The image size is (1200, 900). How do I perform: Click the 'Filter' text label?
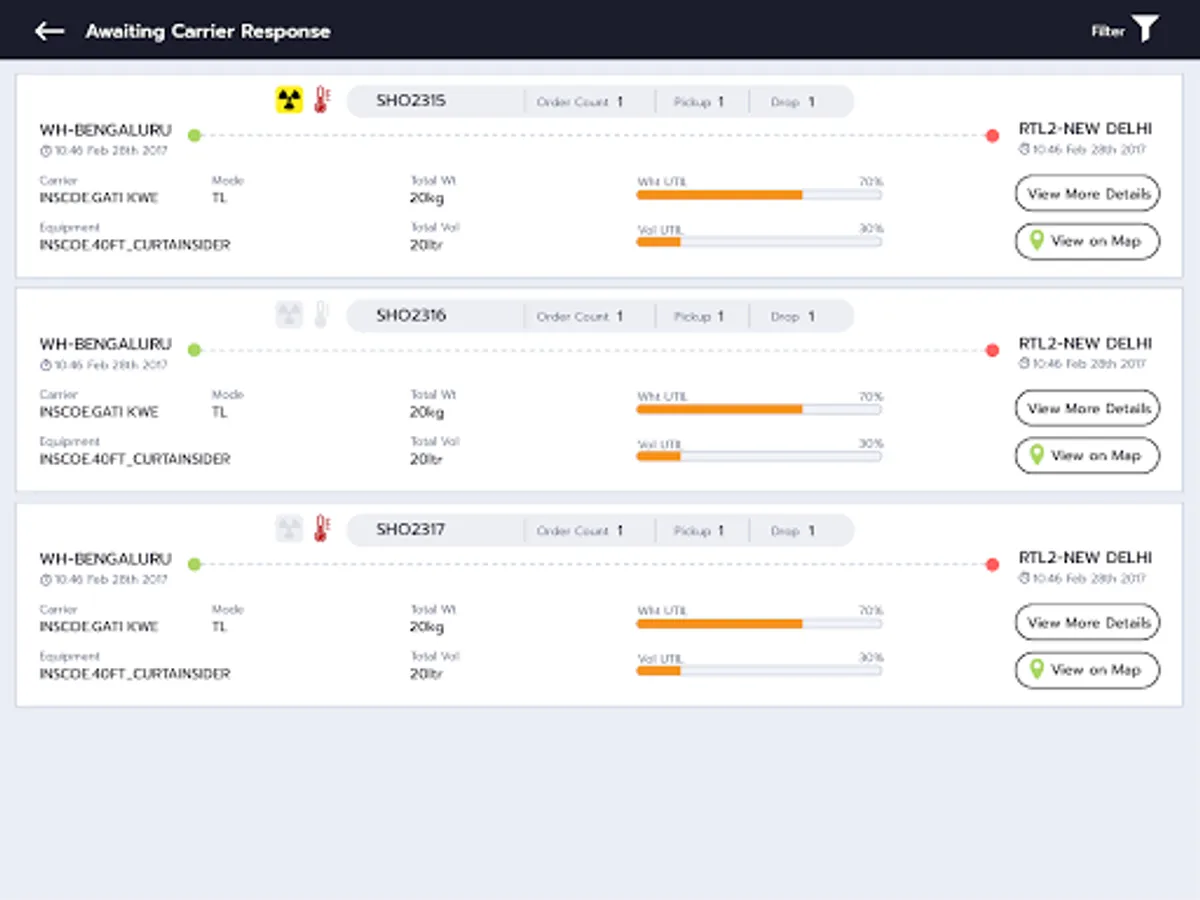(1108, 31)
